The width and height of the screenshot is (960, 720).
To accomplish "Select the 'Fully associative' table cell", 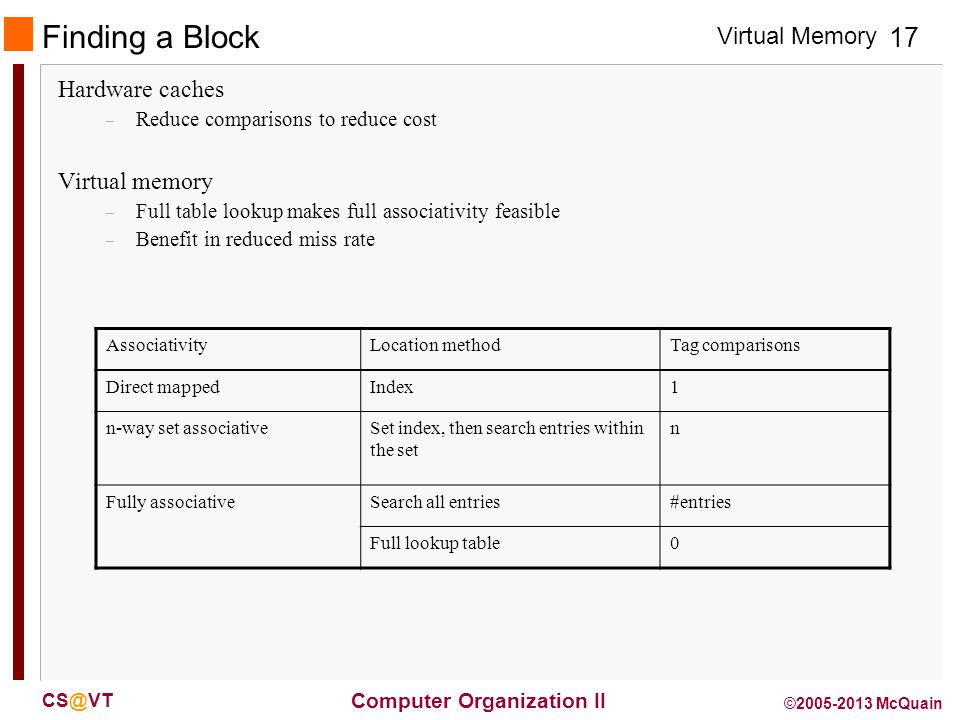I will [228, 527].
